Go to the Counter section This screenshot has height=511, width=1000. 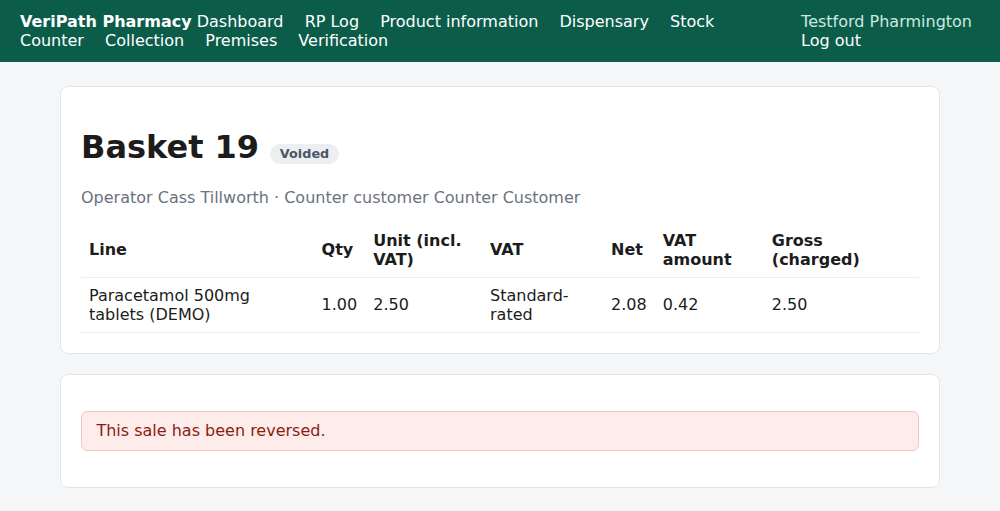(52, 41)
